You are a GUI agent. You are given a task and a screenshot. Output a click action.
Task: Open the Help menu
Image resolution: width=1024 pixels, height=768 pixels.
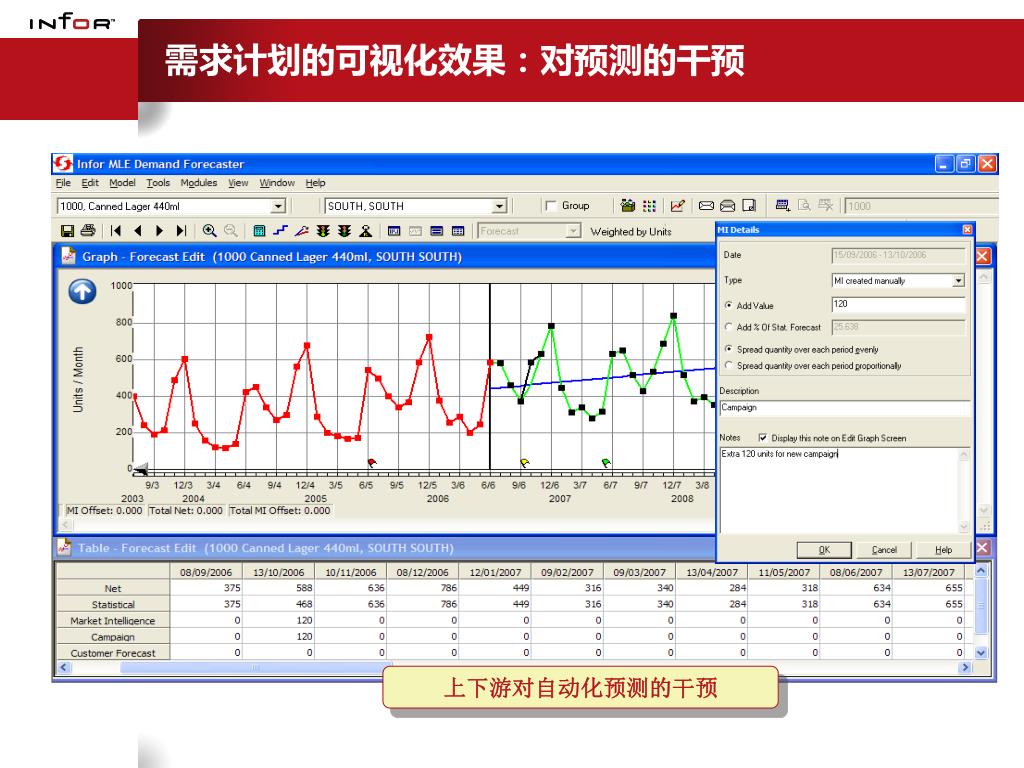[315, 183]
